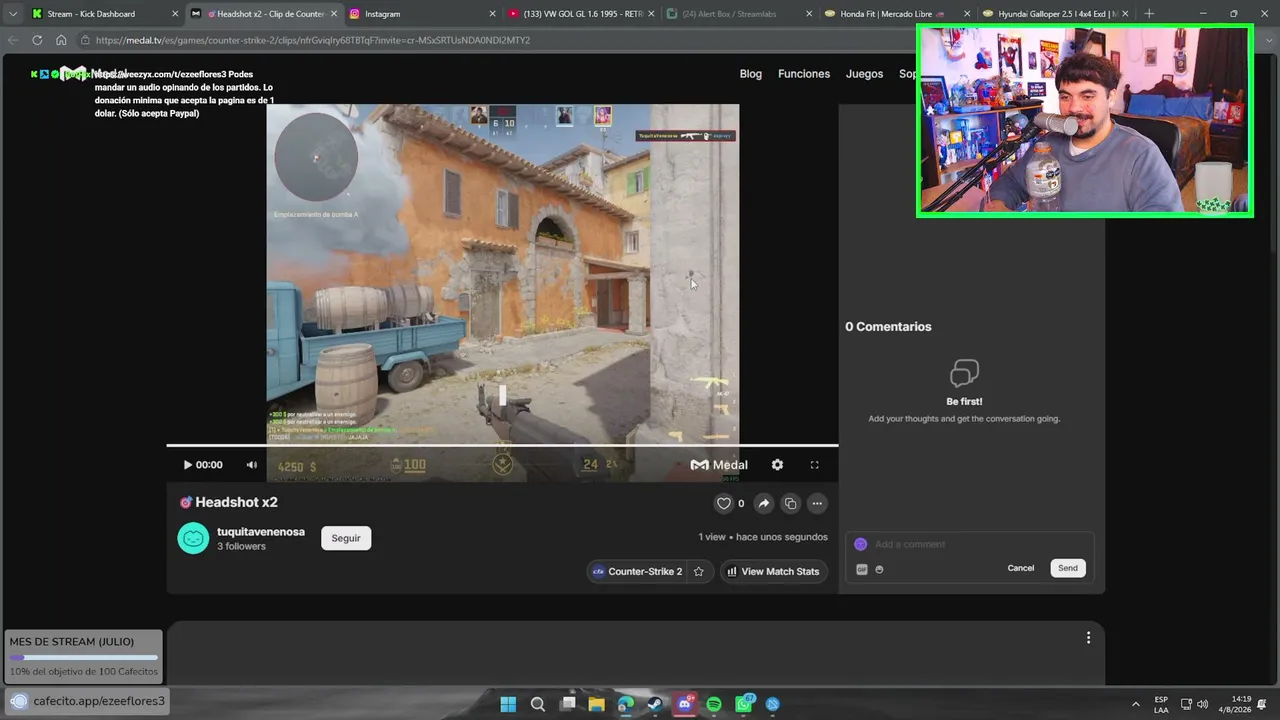This screenshot has height=720, width=1280.
Task: Open the video player settings gear
Action: pos(777,465)
